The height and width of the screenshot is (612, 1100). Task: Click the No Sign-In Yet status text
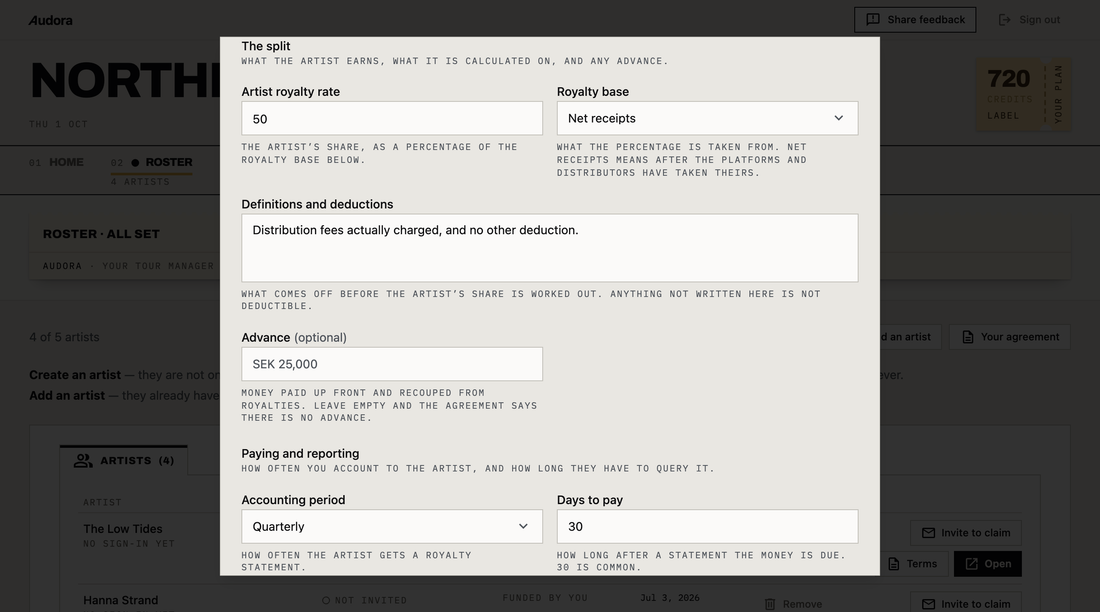tap(129, 544)
